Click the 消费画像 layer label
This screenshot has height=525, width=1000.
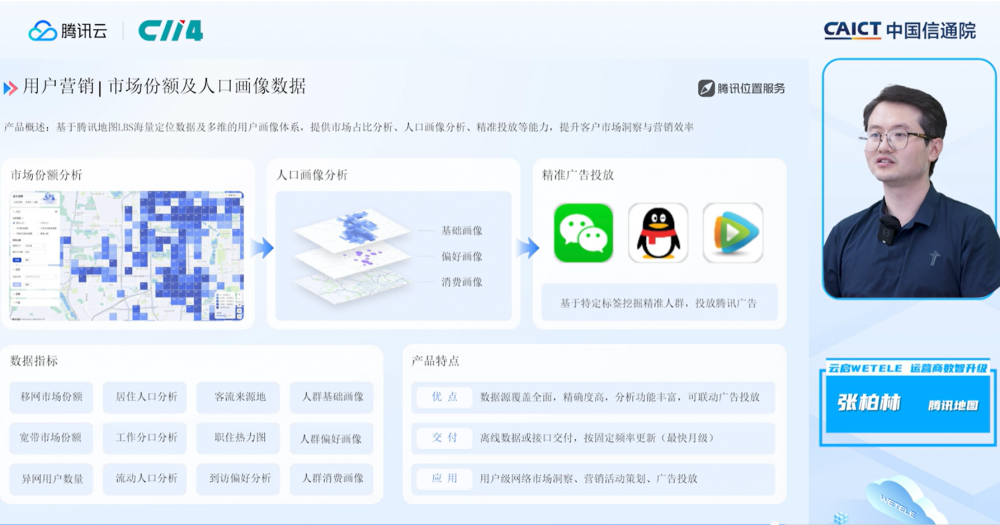point(462,282)
